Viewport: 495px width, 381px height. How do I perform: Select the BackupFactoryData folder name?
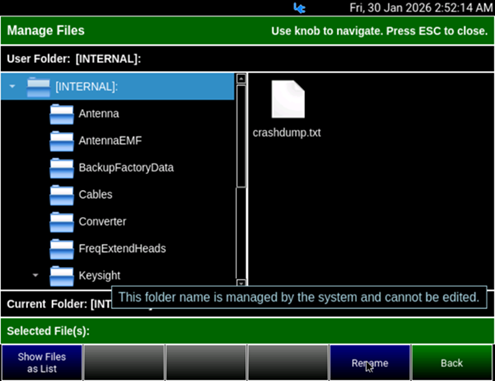[126, 168]
